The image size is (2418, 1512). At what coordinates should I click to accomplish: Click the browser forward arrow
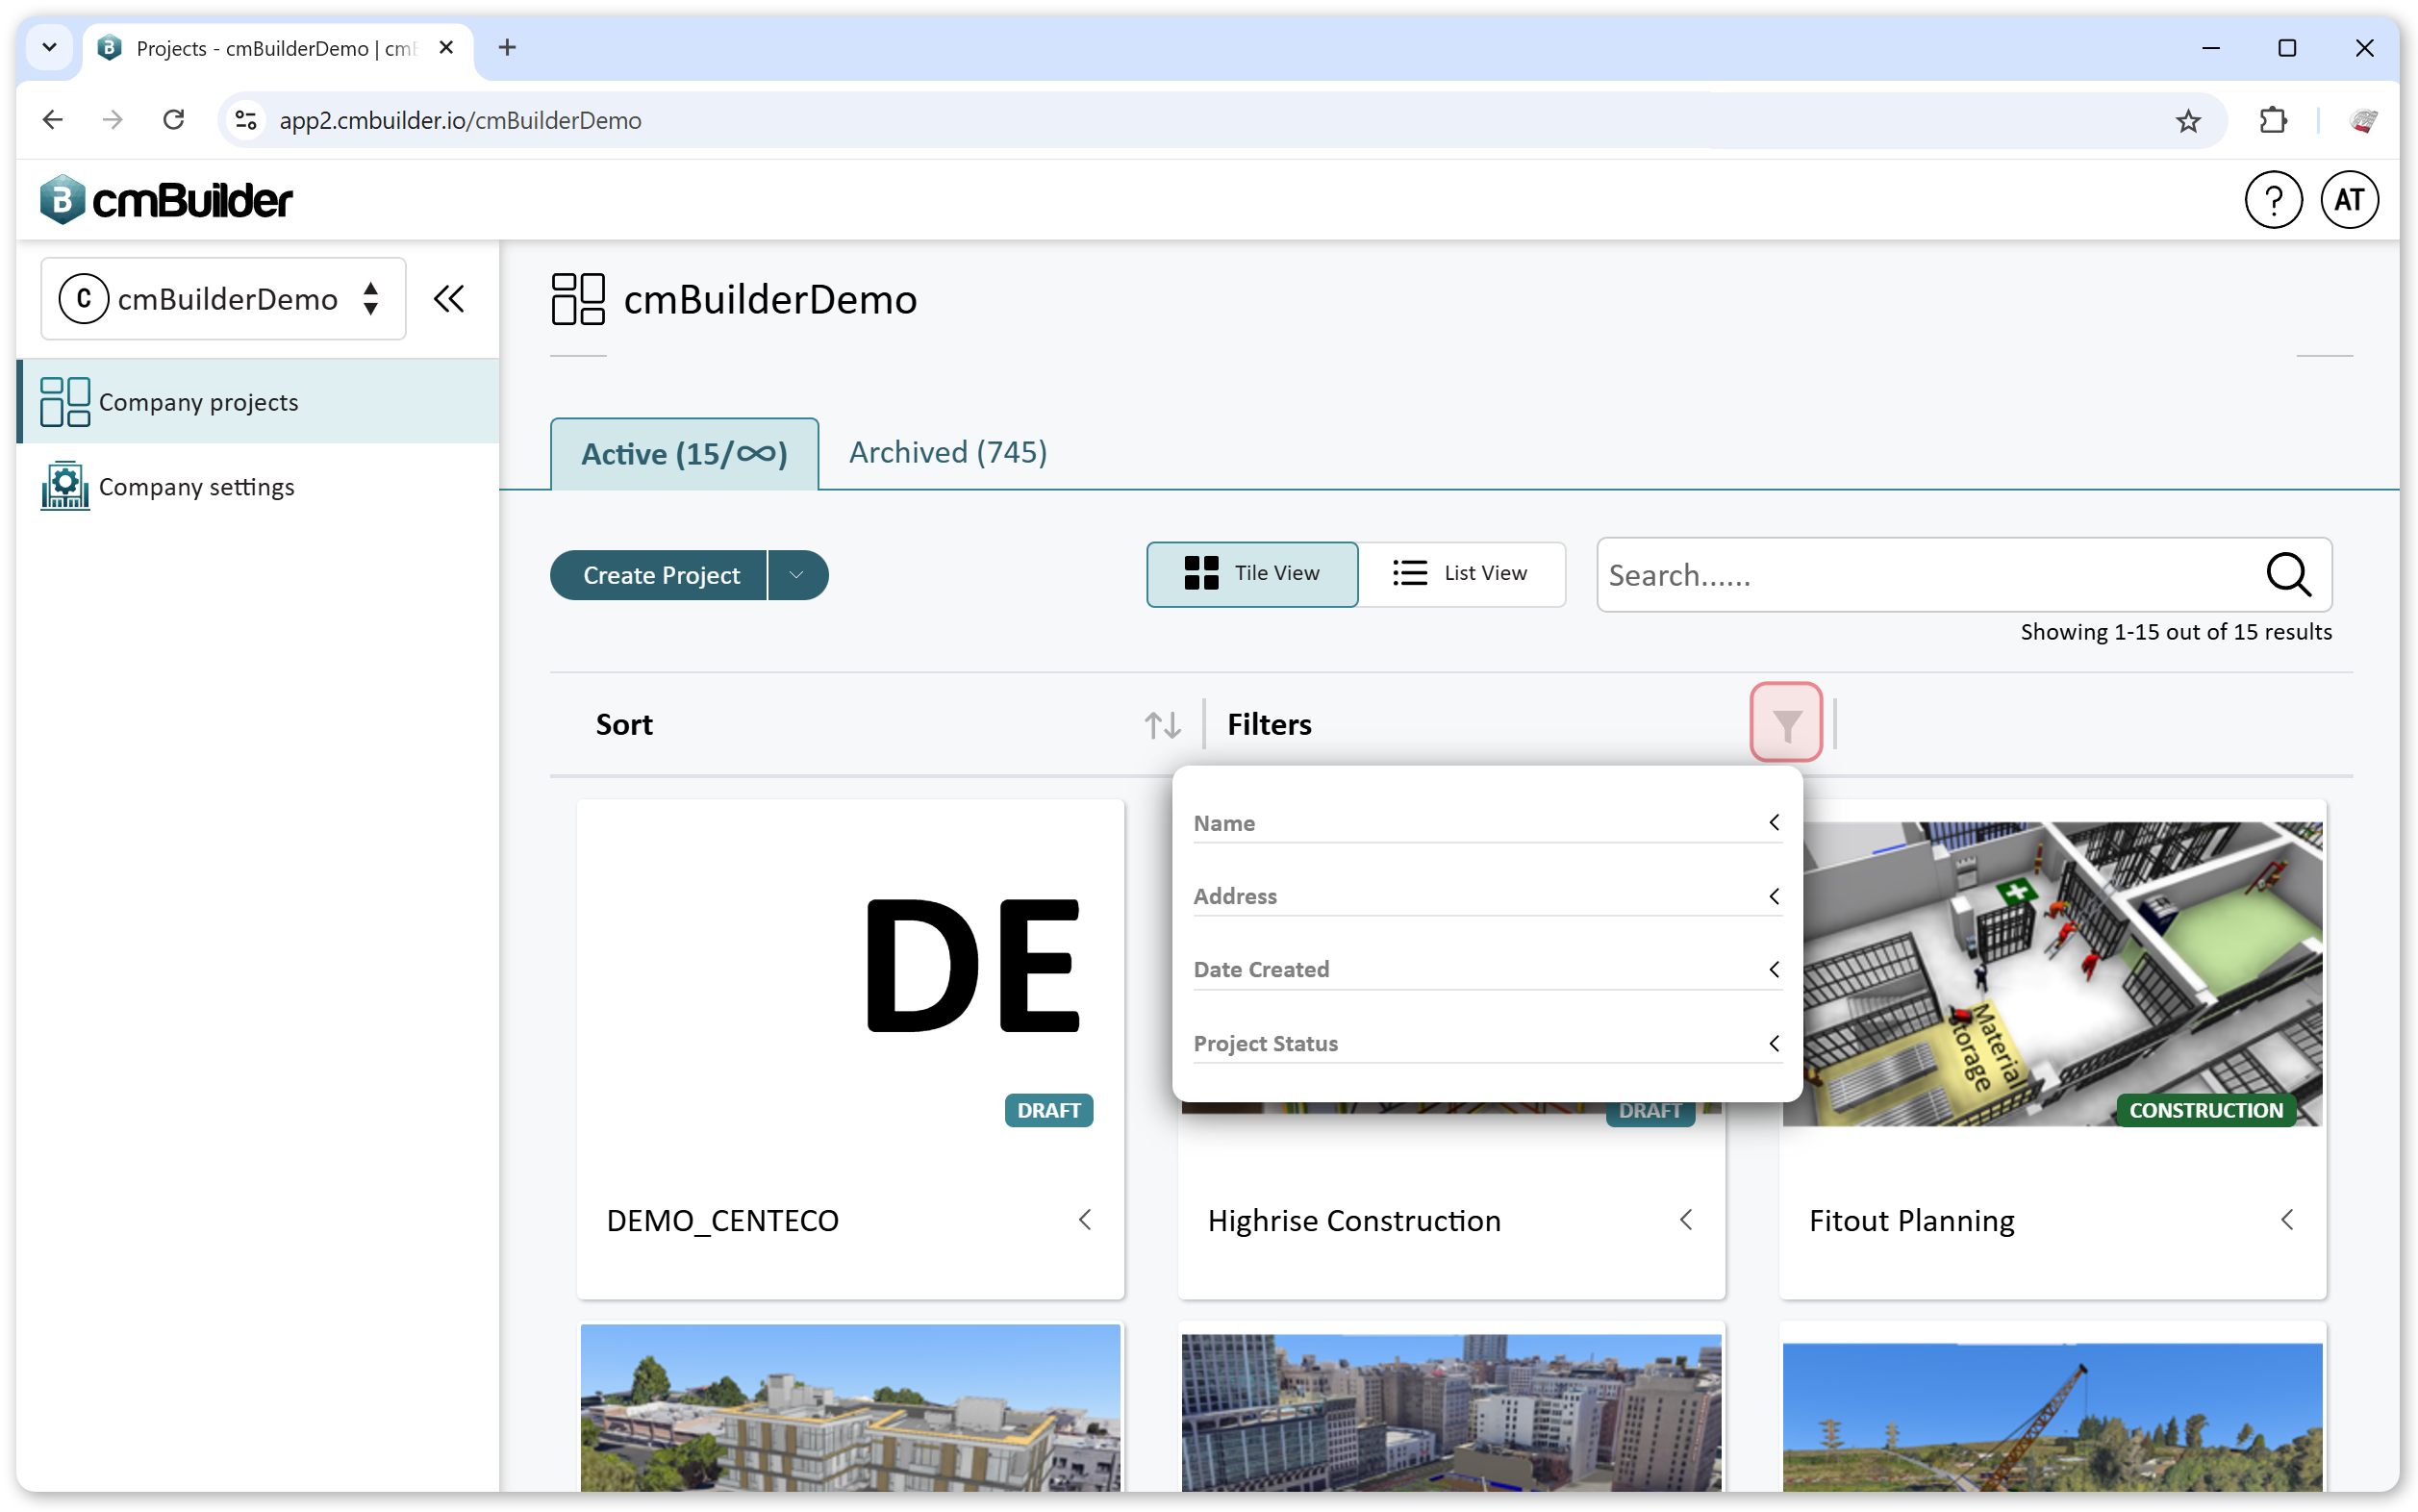coord(113,120)
